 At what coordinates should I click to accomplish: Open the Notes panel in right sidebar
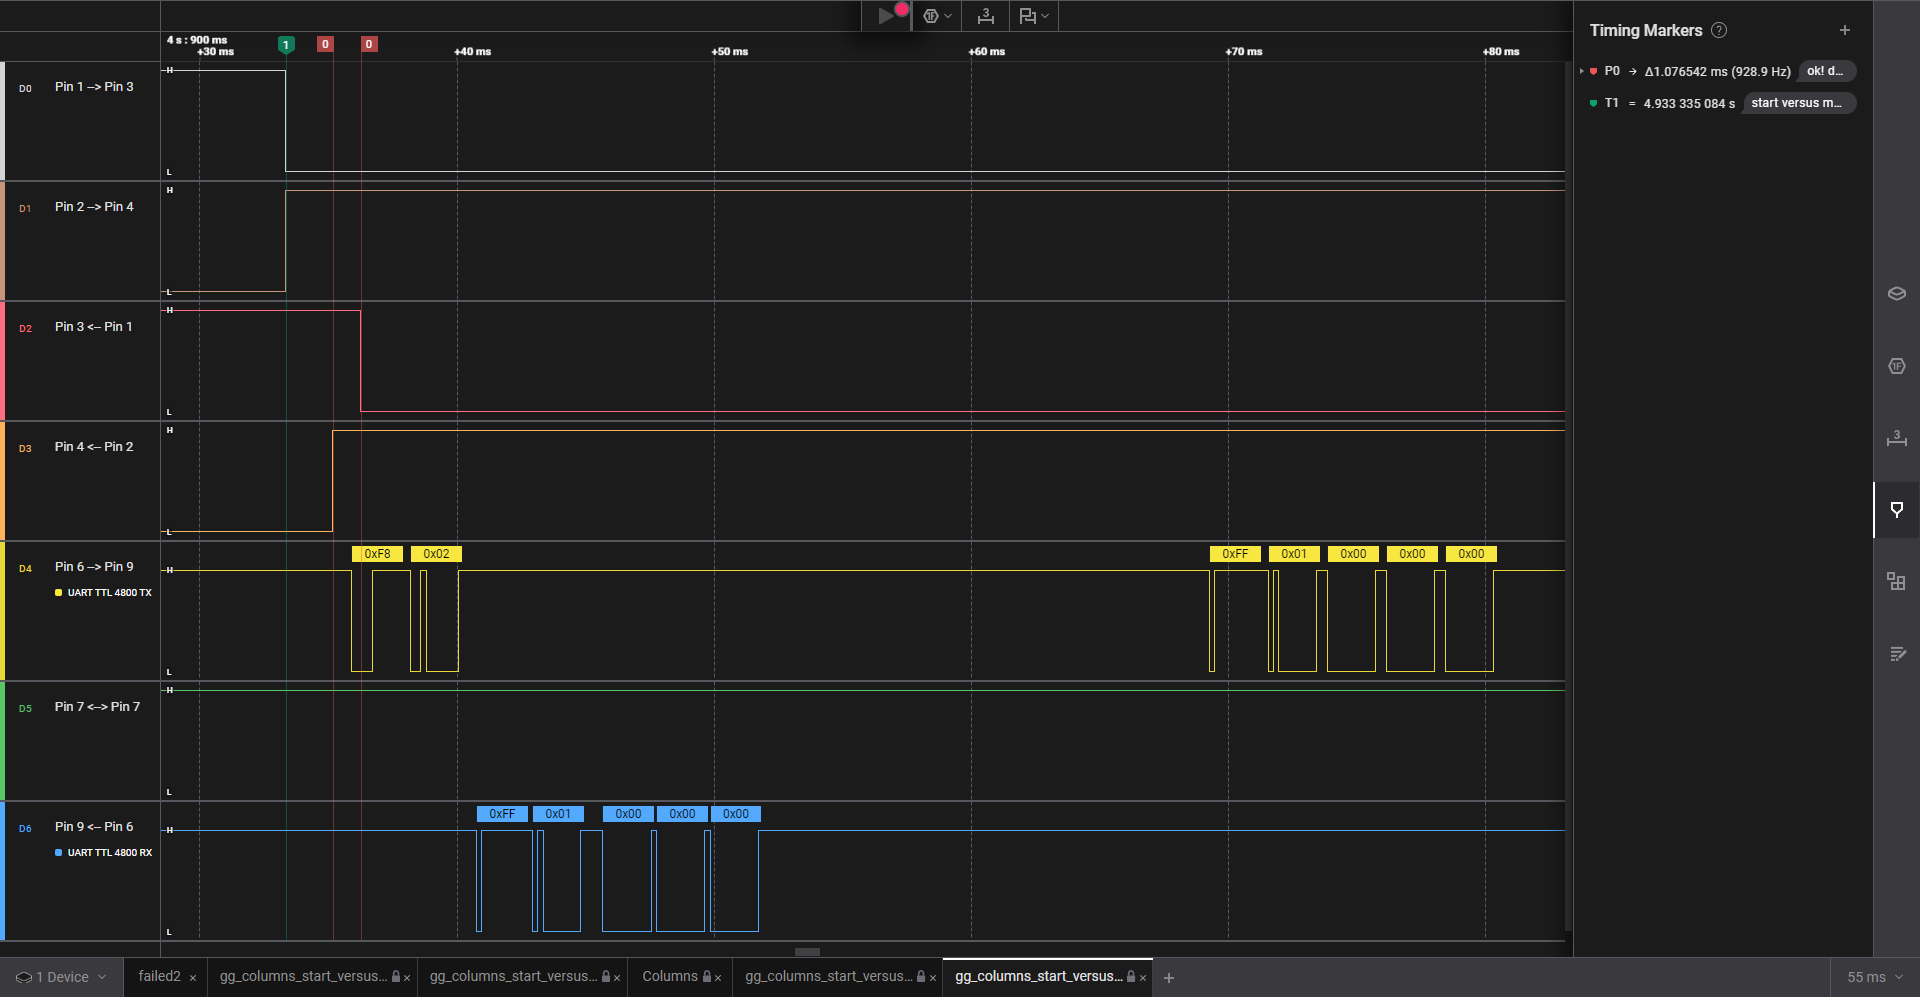pos(1896,654)
